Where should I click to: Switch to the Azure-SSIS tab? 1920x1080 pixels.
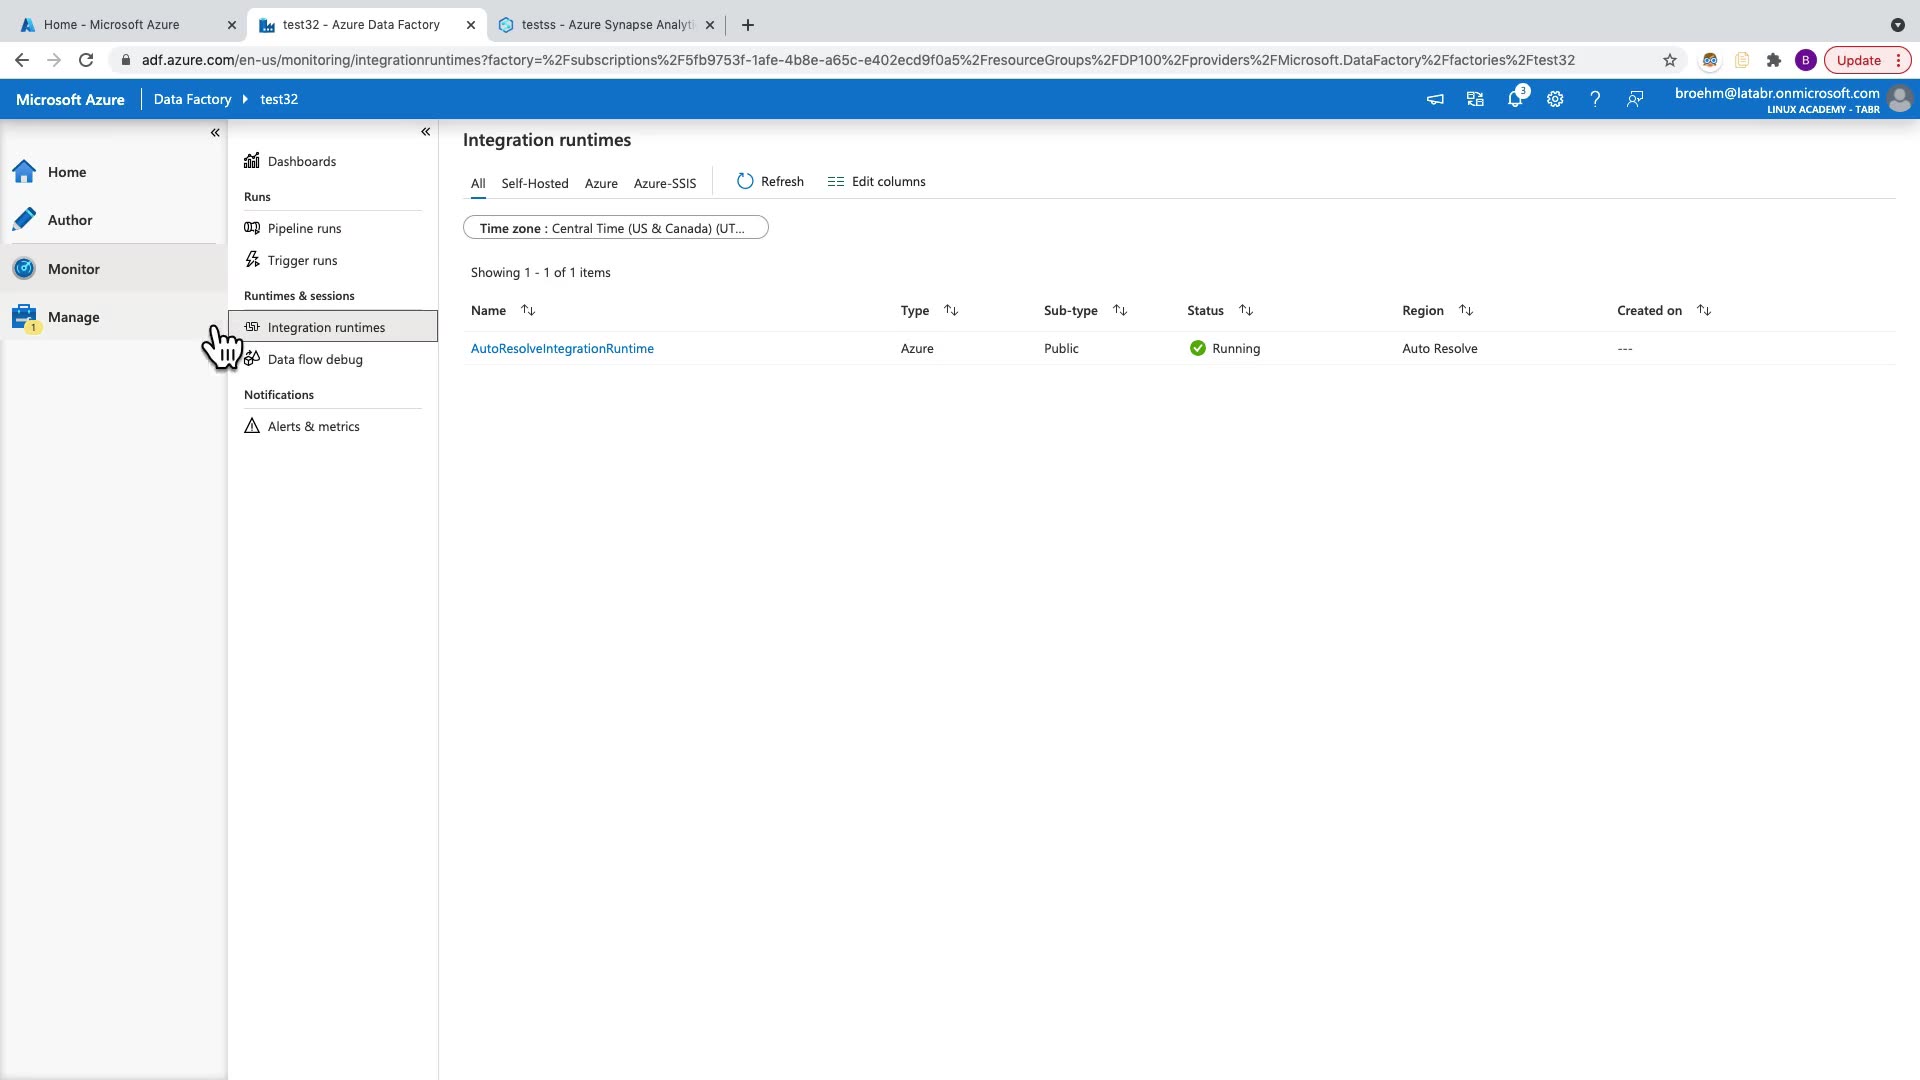tap(664, 183)
